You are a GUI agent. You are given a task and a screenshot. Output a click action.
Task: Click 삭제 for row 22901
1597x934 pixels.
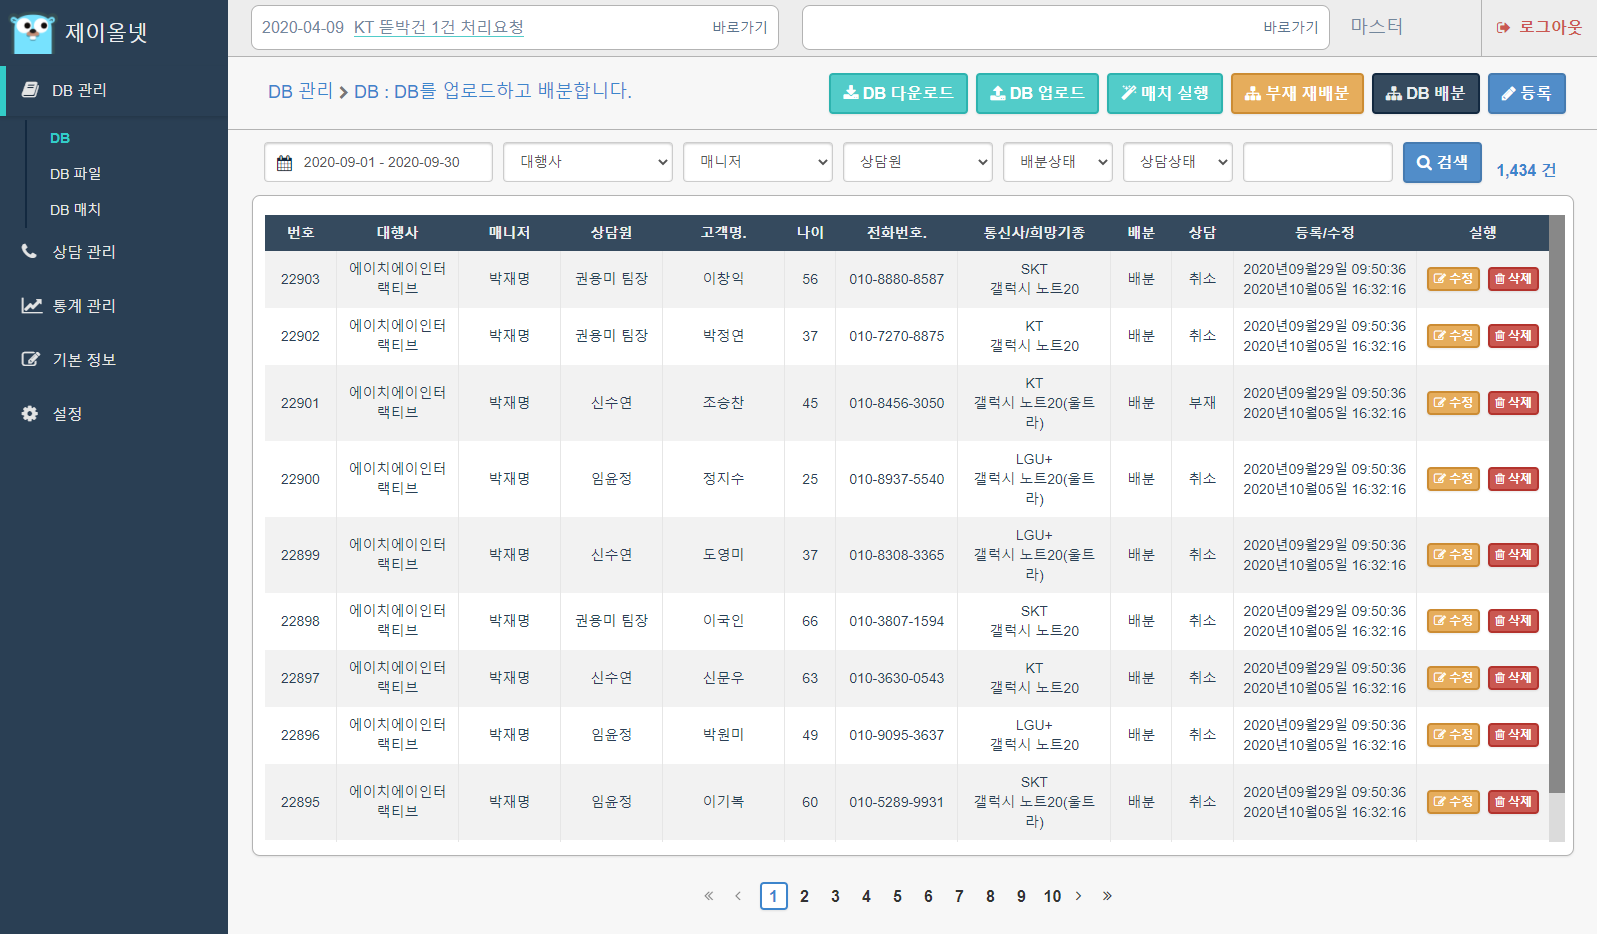tap(1513, 403)
